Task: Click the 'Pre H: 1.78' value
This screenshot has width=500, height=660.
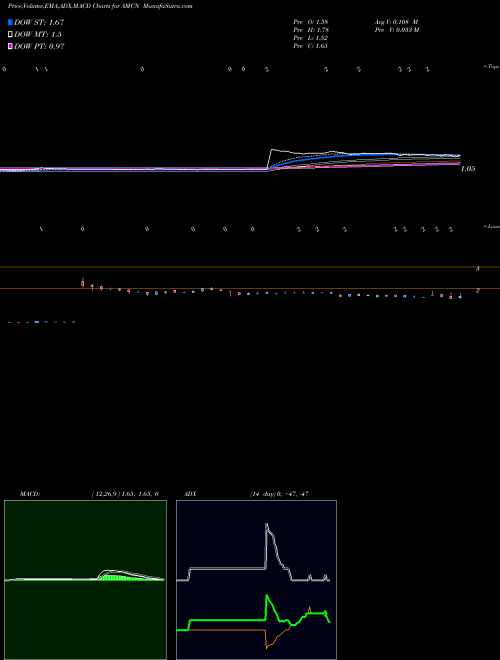Action: click(311, 30)
